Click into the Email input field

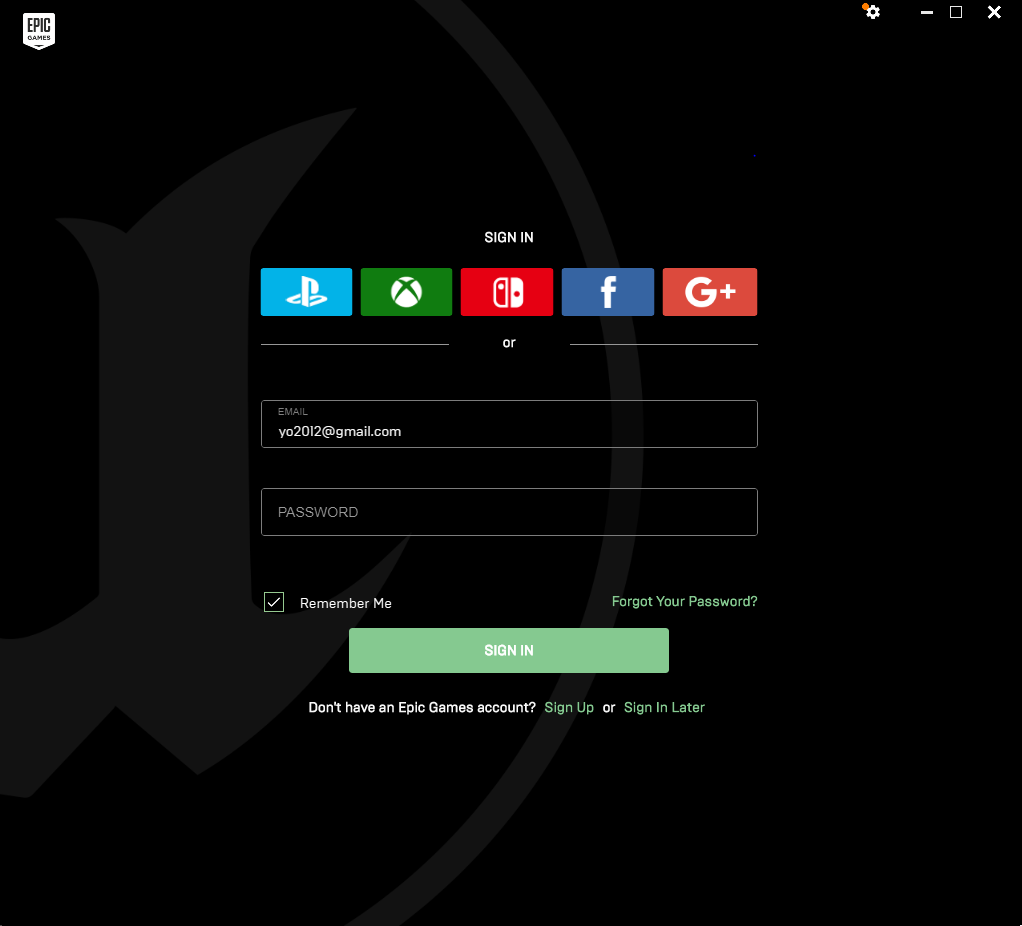(x=509, y=424)
